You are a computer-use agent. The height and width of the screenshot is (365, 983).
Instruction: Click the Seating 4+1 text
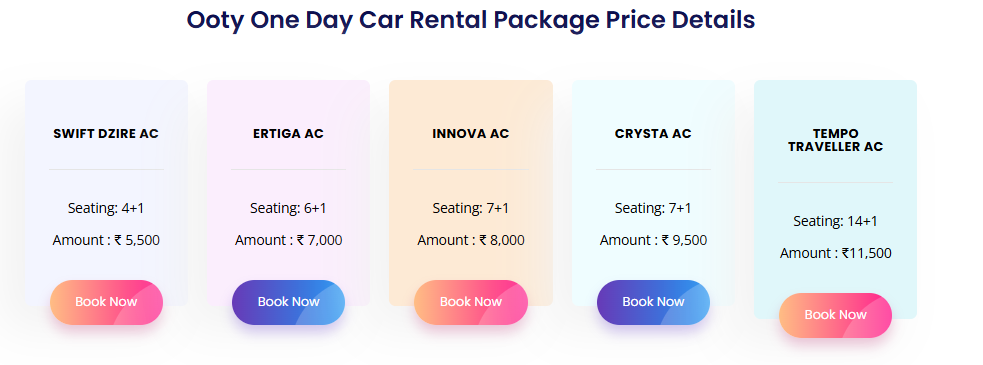106,208
